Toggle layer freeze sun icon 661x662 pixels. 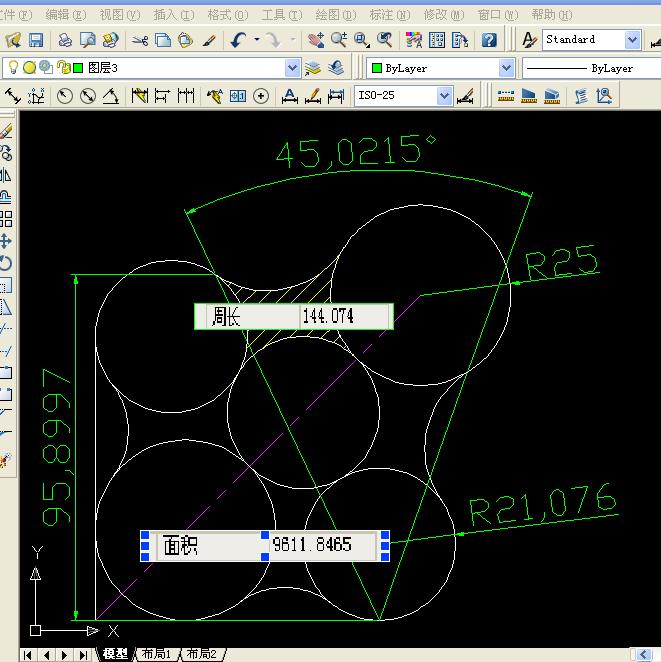pyautogui.click(x=29, y=68)
